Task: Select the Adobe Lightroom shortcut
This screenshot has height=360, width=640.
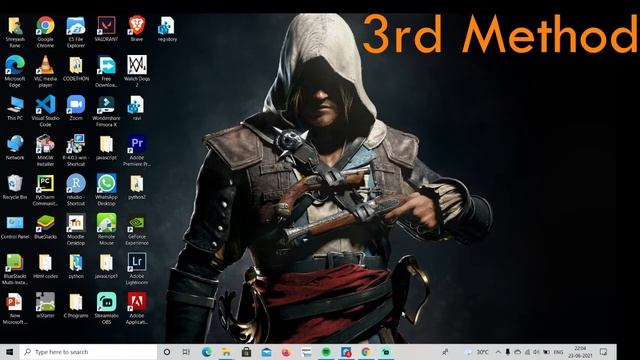Action: point(137,269)
